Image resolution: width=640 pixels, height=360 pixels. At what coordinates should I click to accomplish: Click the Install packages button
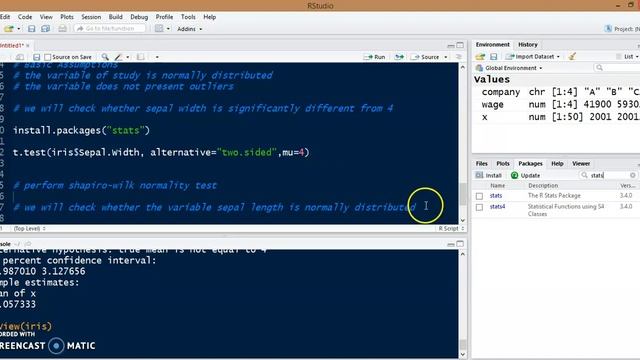click(489, 175)
